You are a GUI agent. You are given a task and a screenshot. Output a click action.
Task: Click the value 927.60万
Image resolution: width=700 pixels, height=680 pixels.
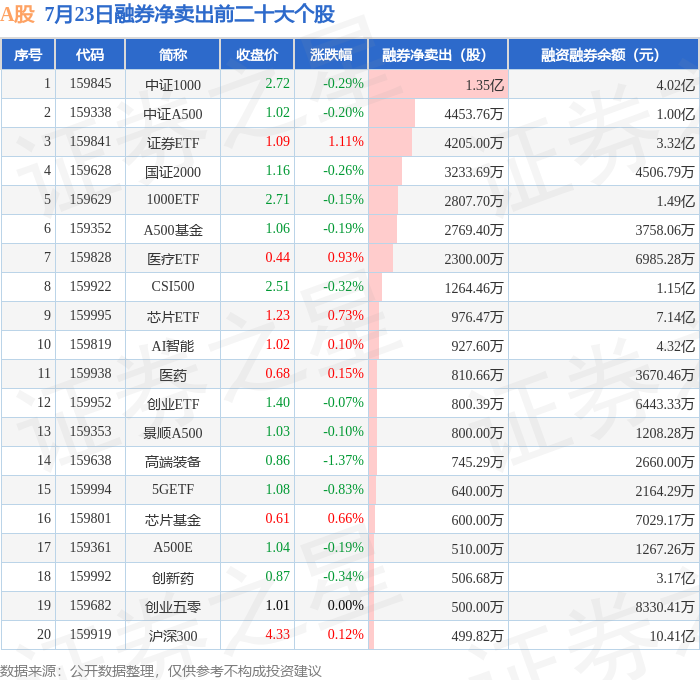(x=477, y=346)
